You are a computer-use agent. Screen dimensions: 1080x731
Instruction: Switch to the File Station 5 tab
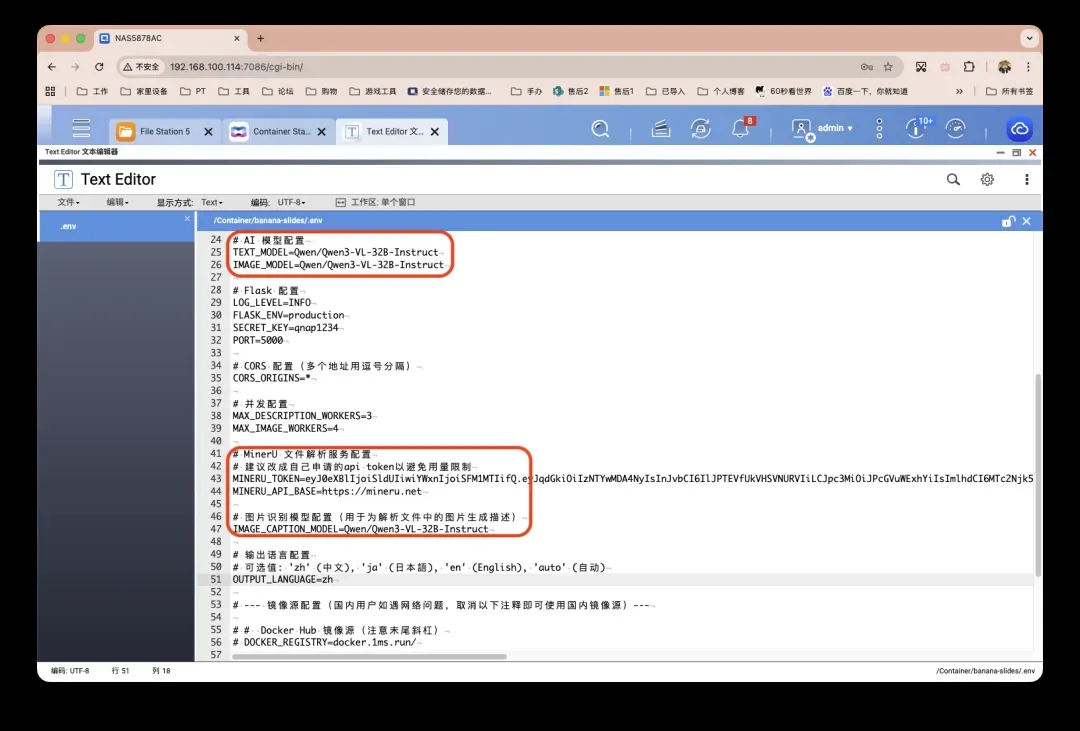point(164,131)
